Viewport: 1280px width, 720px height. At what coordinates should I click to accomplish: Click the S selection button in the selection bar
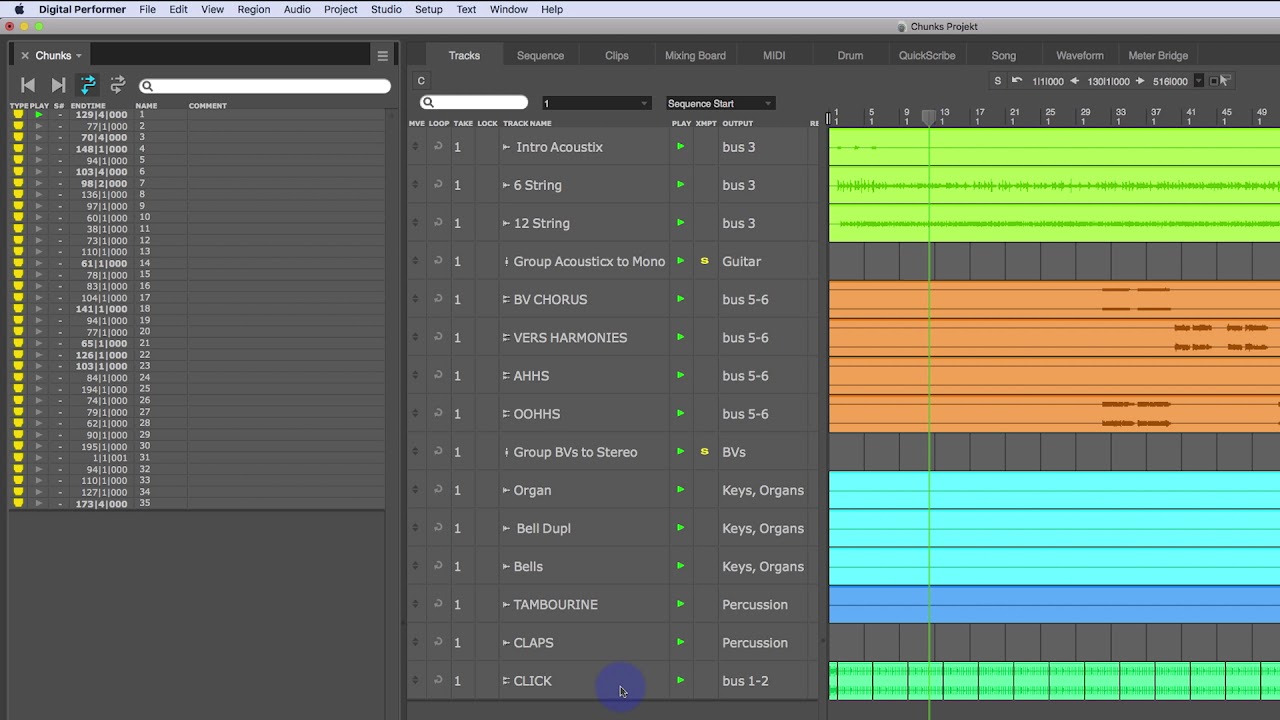tap(997, 81)
